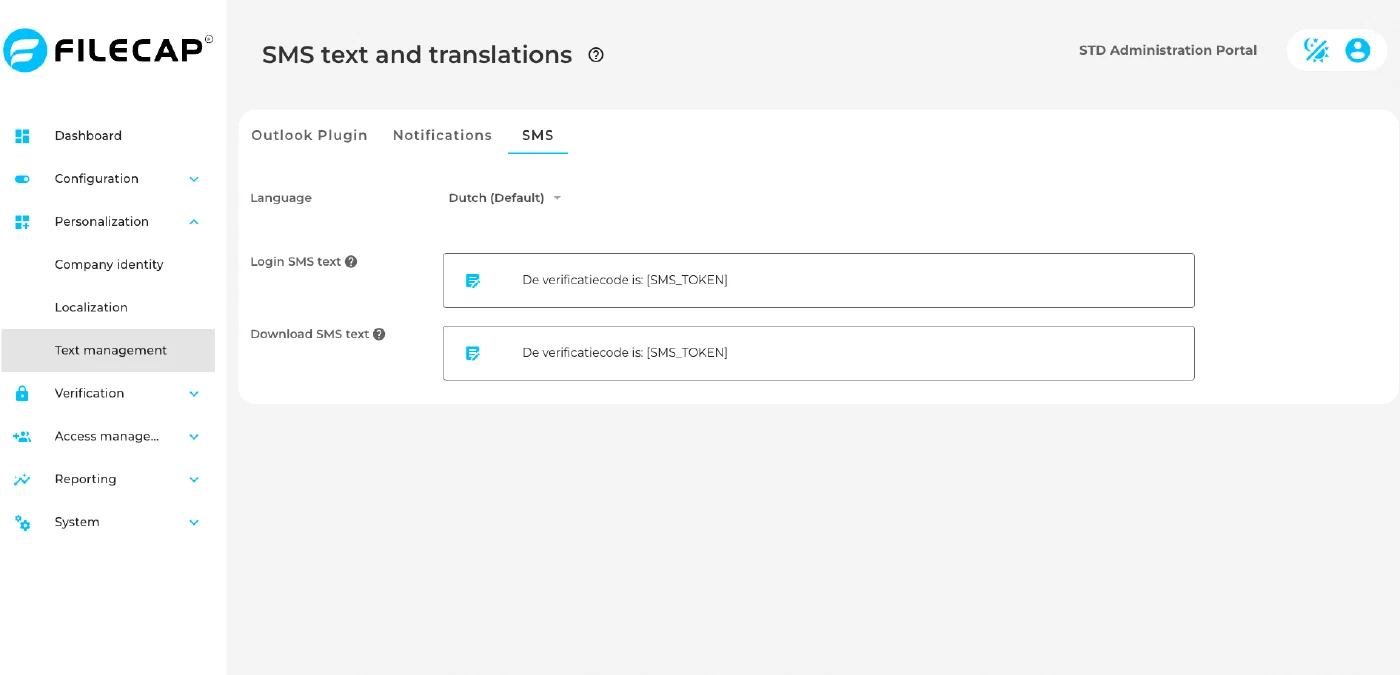Switch to the Notifications tab
1400x675 pixels.
click(442, 135)
